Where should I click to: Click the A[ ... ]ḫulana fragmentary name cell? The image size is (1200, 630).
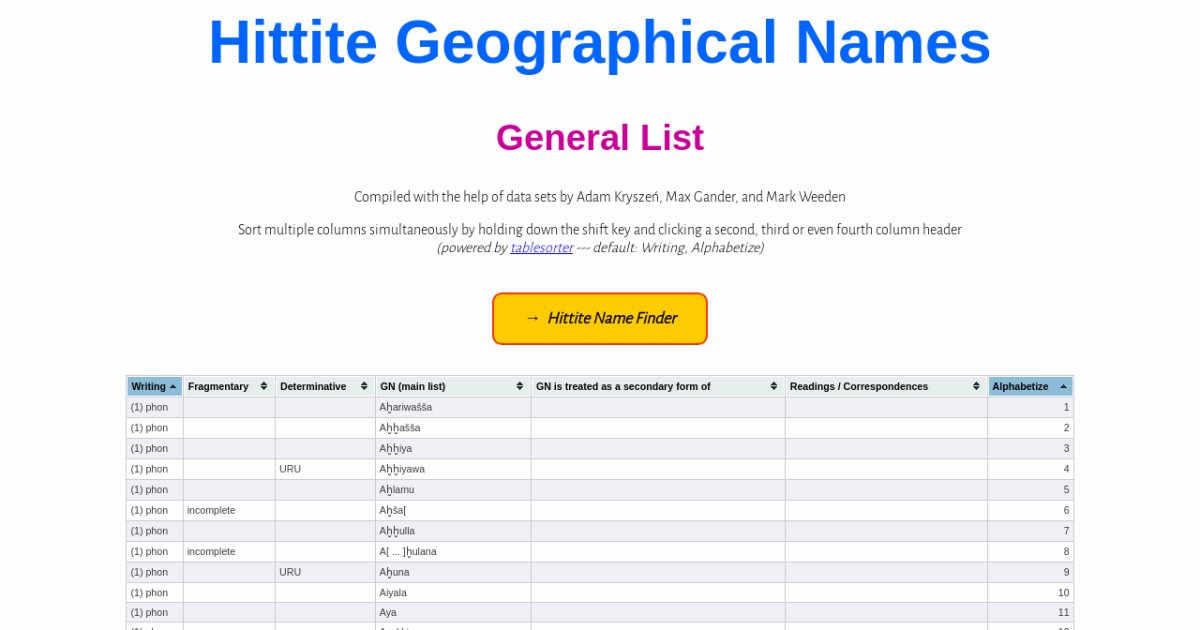click(407, 552)
